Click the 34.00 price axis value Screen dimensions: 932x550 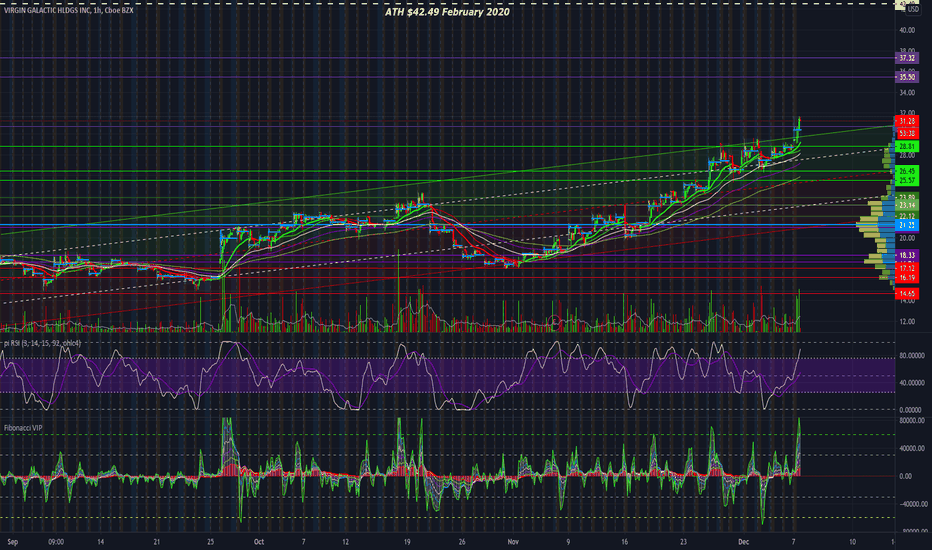click(907, 93)
